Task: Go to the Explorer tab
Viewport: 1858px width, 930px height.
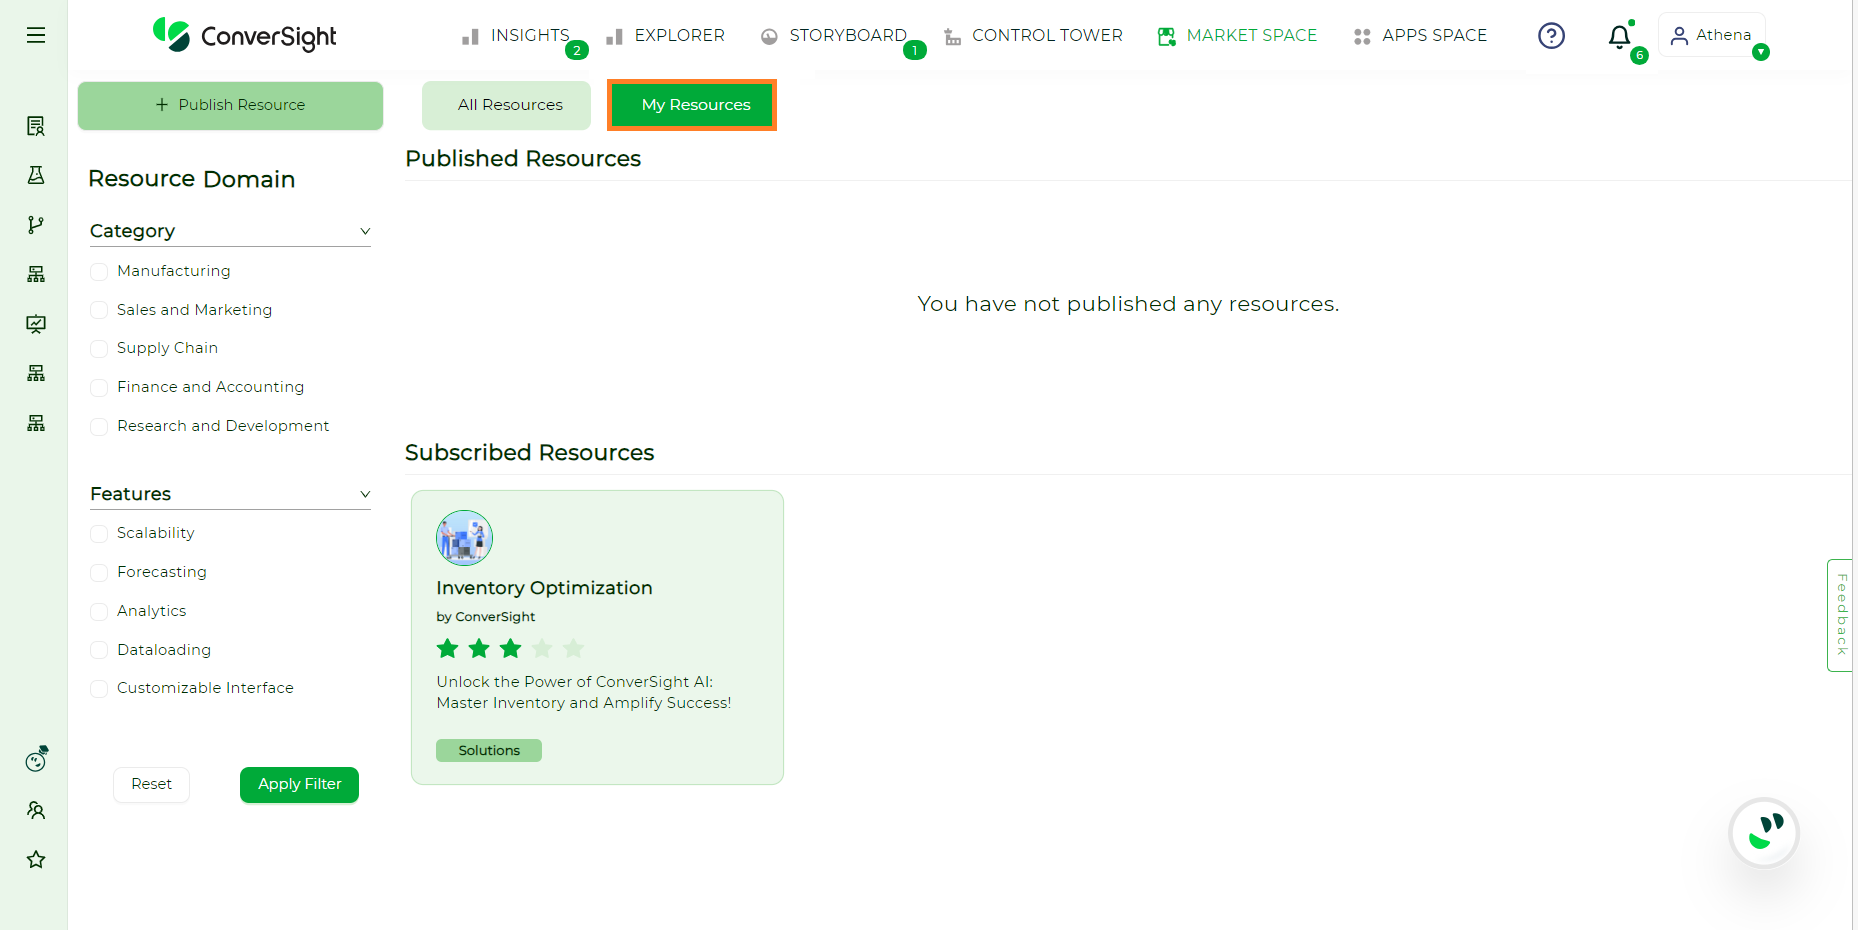Action: pyautogui.click(x=665, y=36)
